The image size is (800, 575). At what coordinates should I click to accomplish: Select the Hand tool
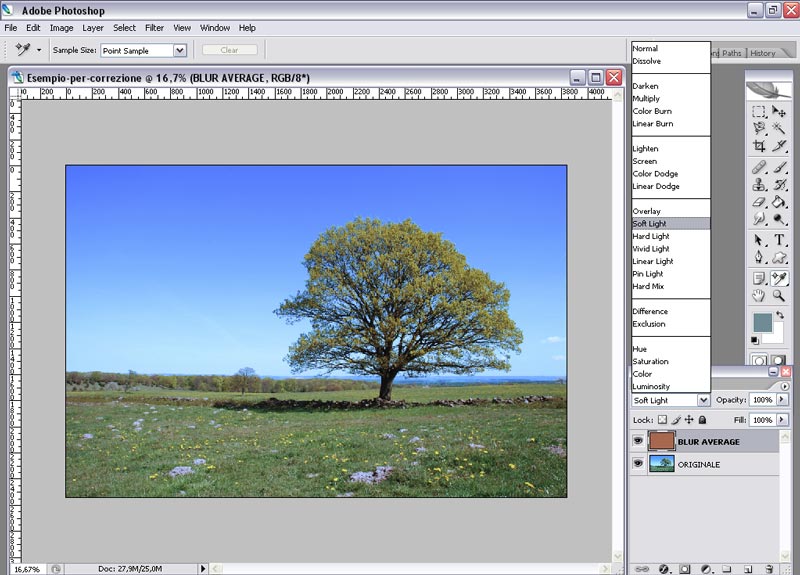point(759,296)
